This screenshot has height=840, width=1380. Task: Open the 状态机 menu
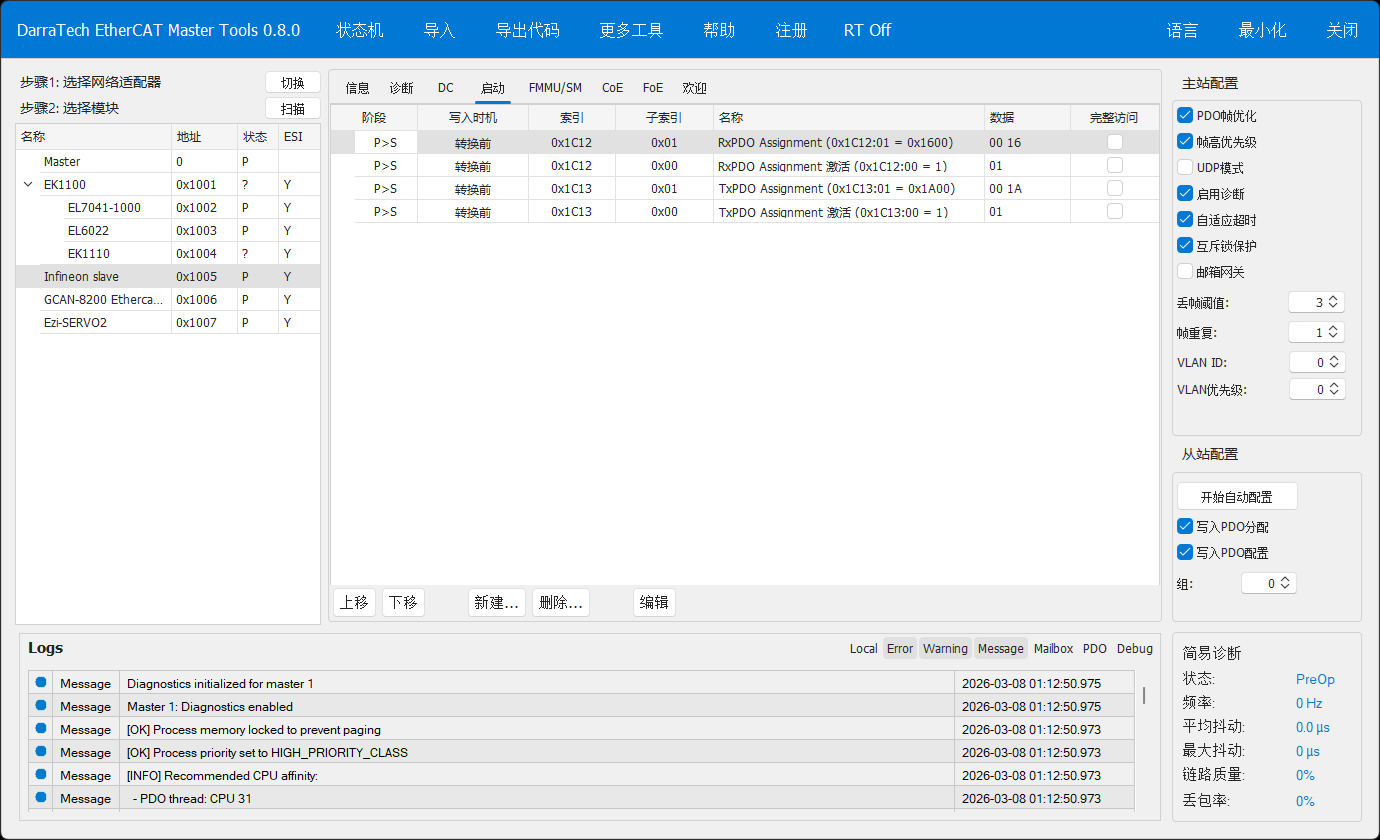coord(359,30)
